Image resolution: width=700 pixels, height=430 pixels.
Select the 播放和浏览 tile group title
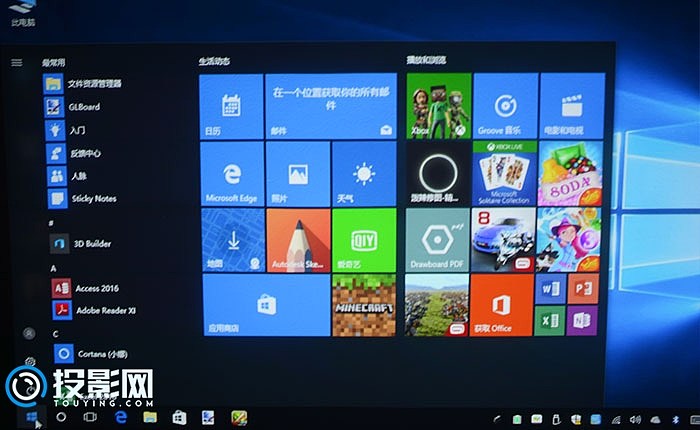tap(426, 60)
